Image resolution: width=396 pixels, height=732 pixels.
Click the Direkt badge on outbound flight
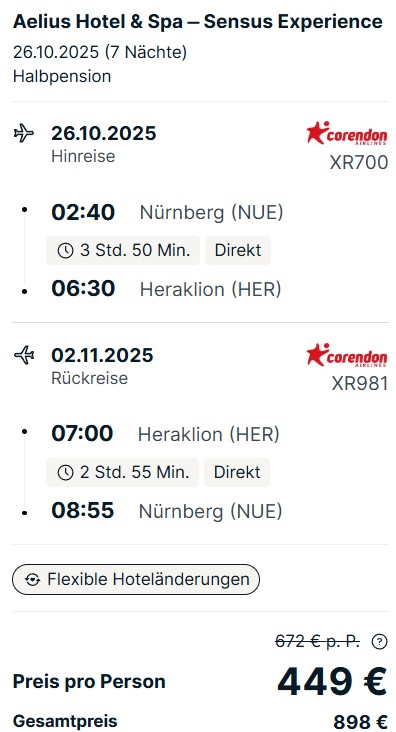tap(238, 251)
